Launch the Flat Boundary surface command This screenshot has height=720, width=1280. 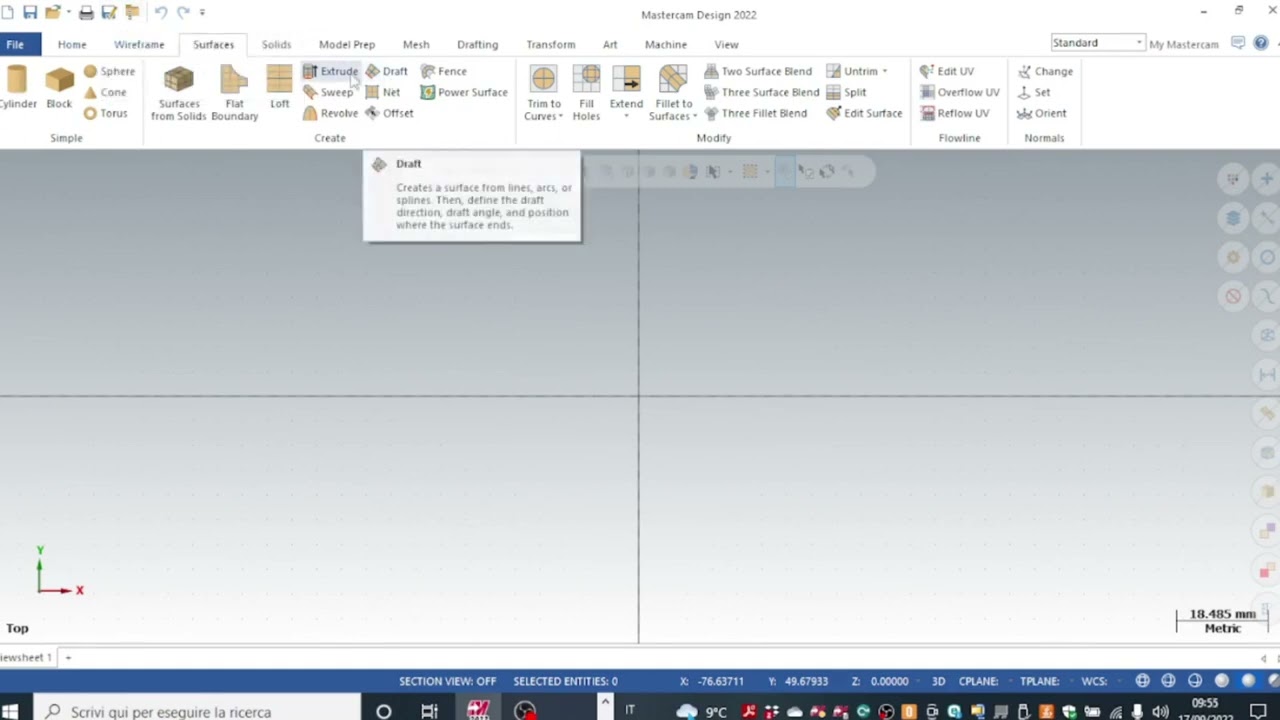coord(234,93)
